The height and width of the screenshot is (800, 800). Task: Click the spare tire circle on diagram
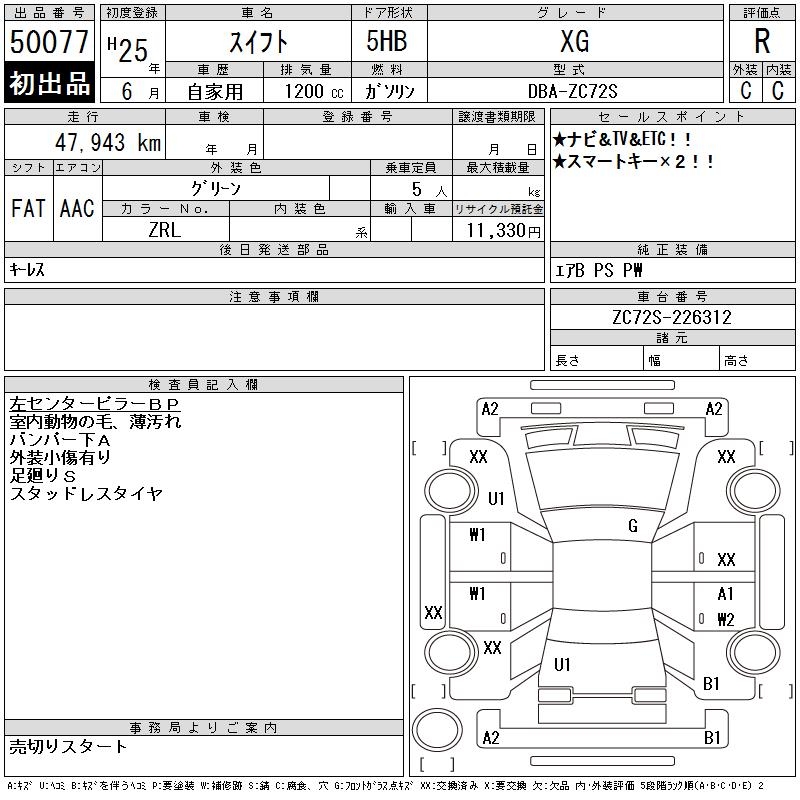[437, 729]
